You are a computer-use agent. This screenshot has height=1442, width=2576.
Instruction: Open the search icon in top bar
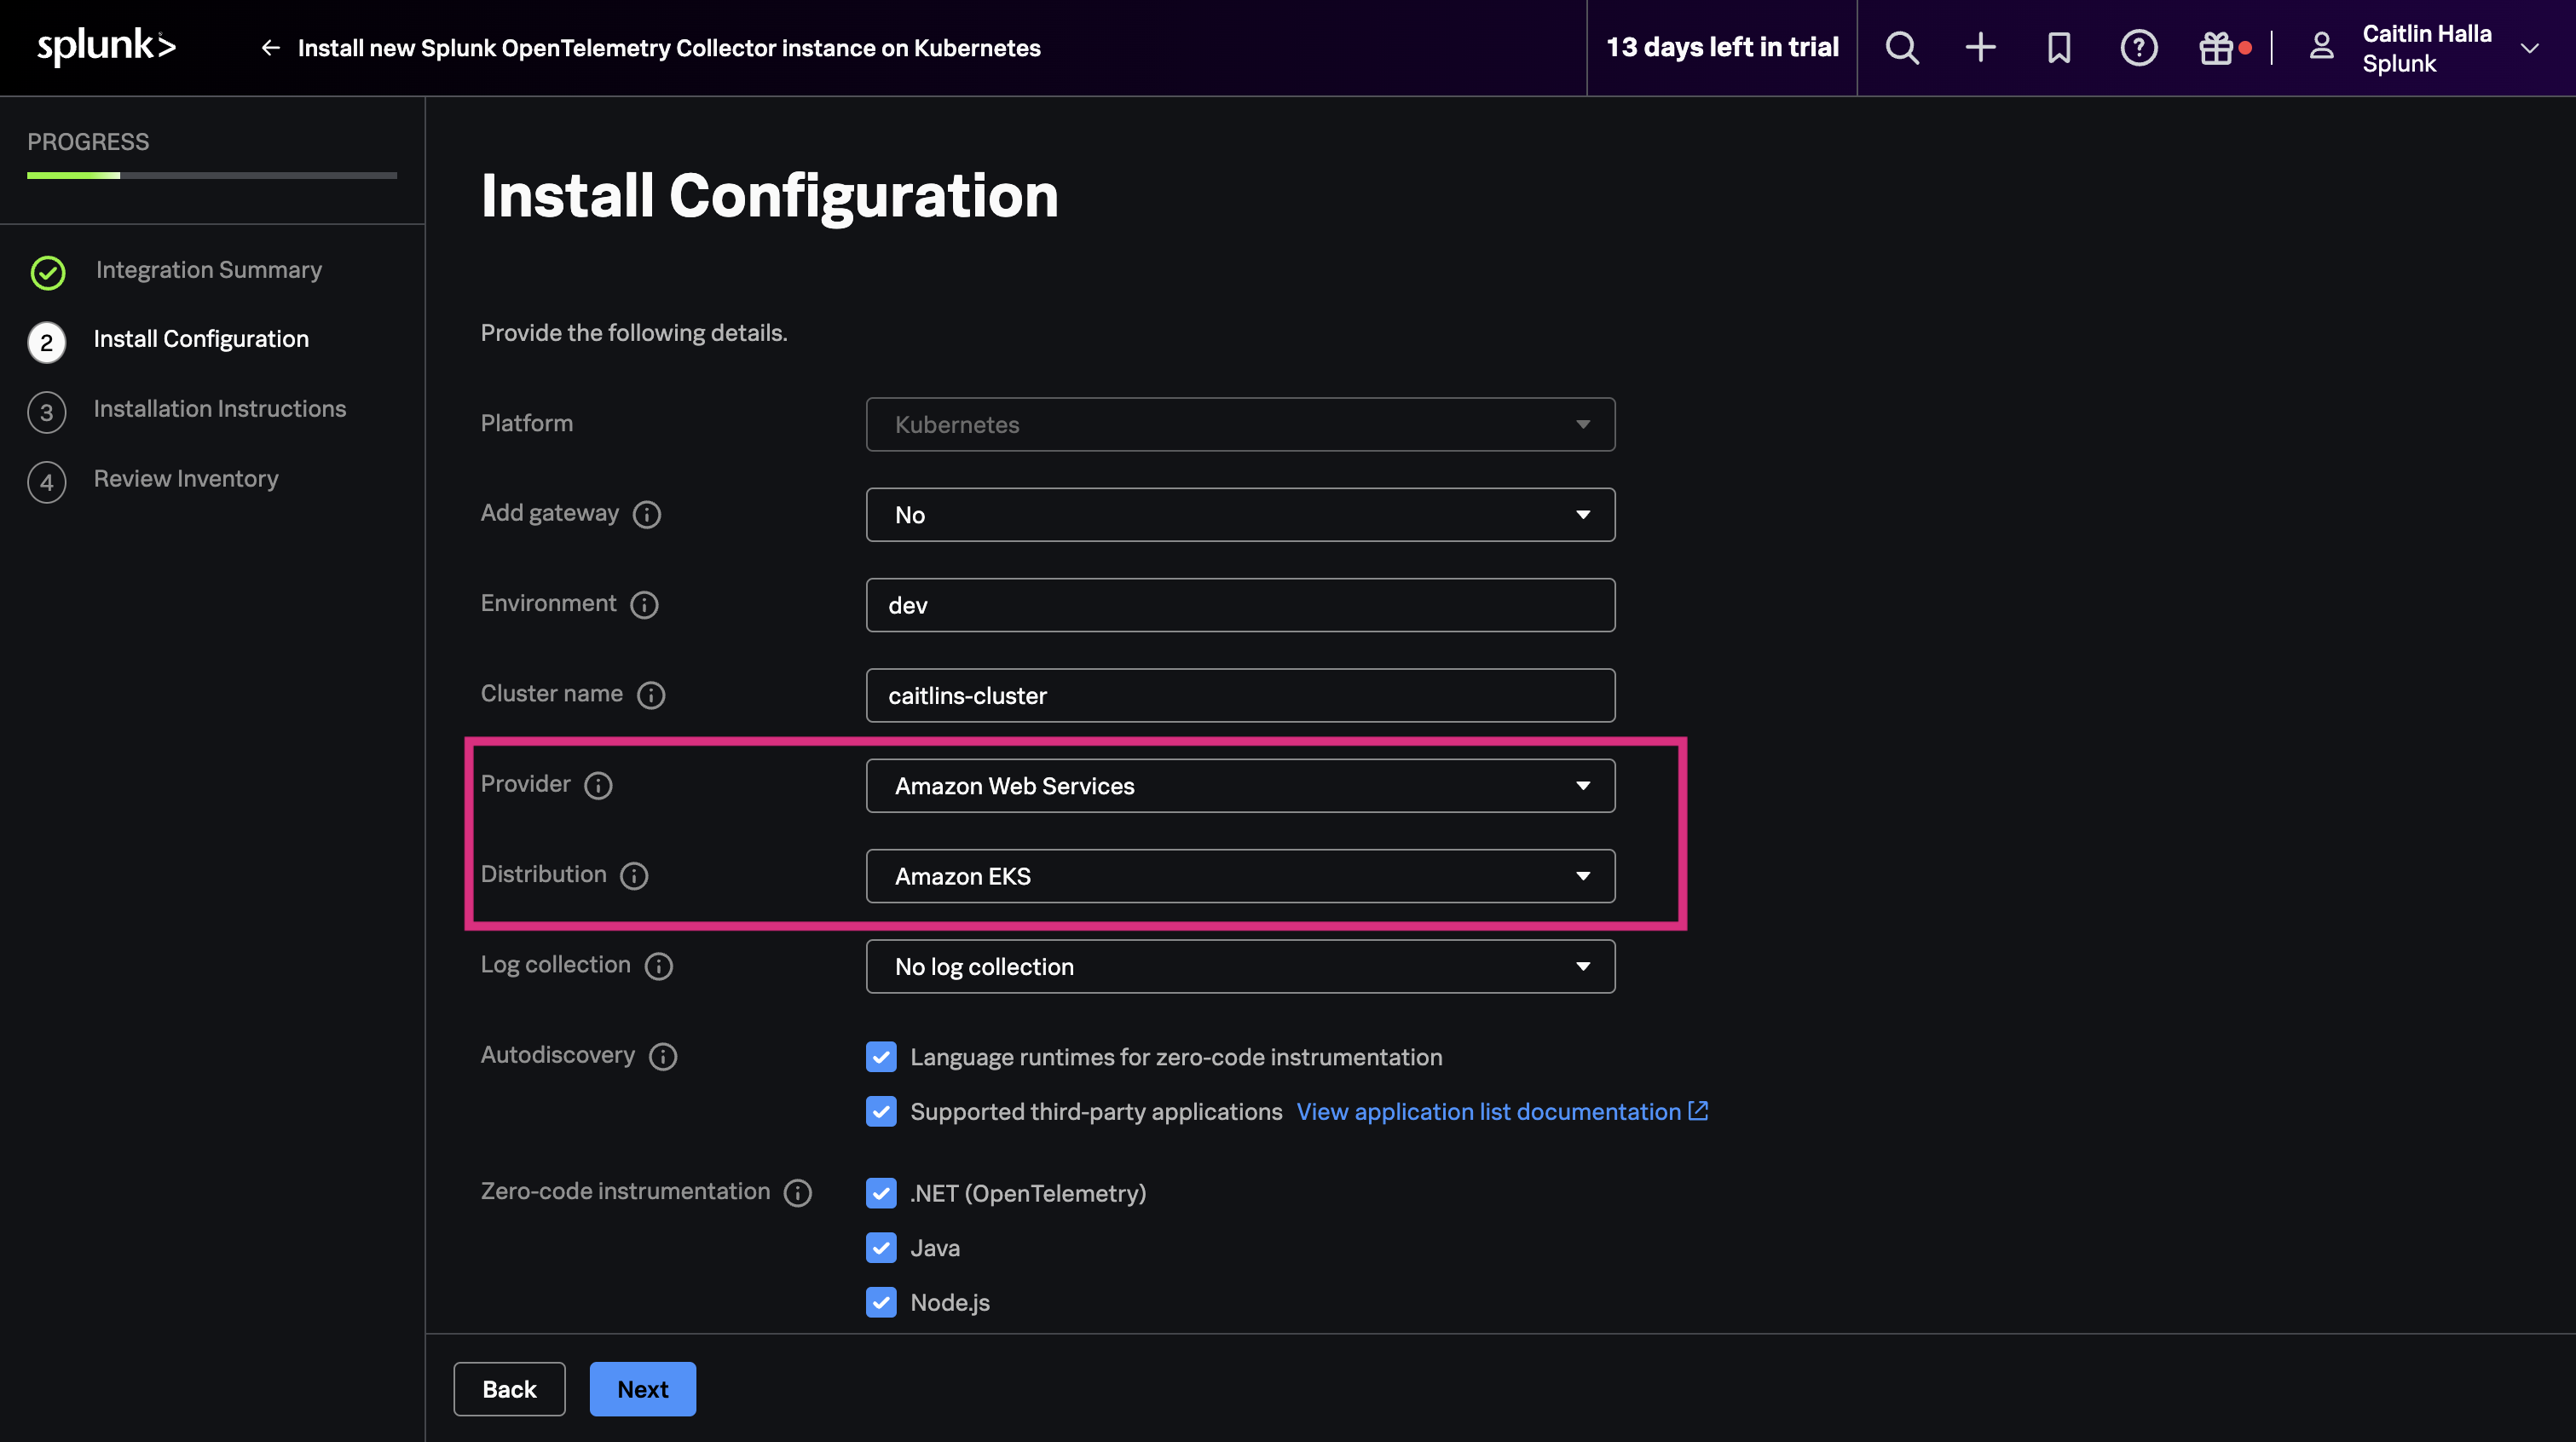(x=1901, y=47)
